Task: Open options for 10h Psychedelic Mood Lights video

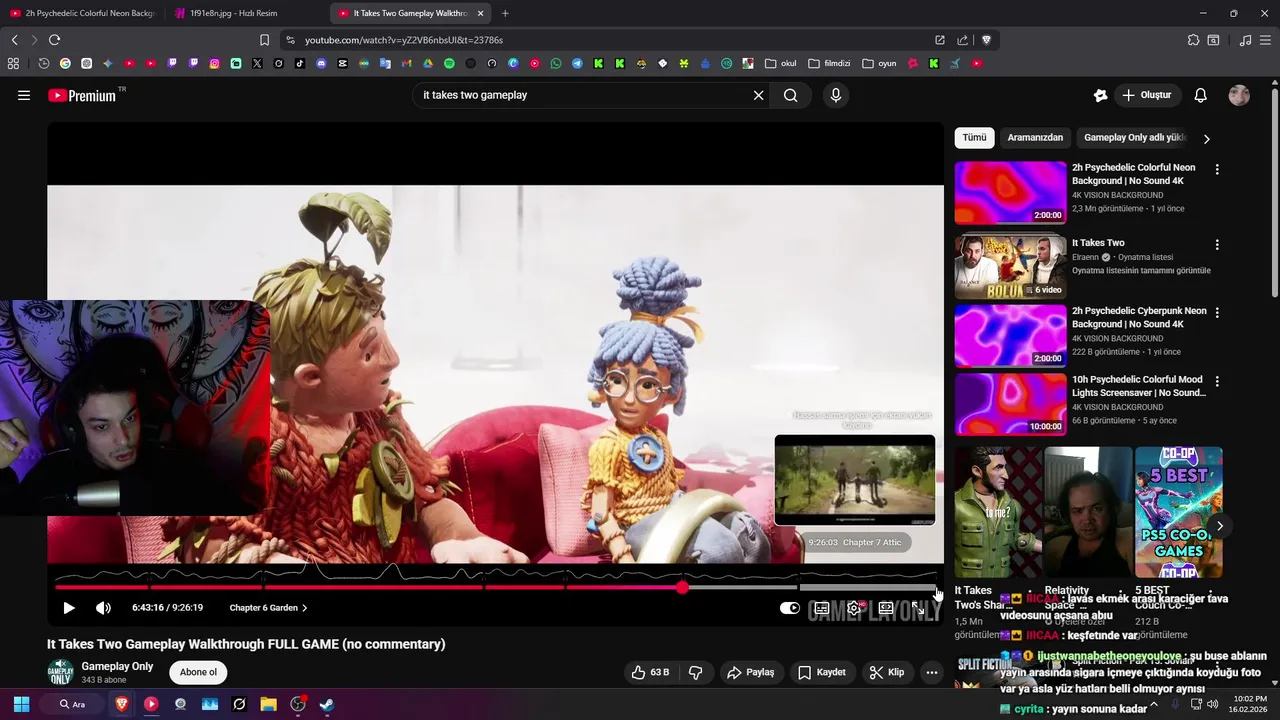Action: [1217, 382]
